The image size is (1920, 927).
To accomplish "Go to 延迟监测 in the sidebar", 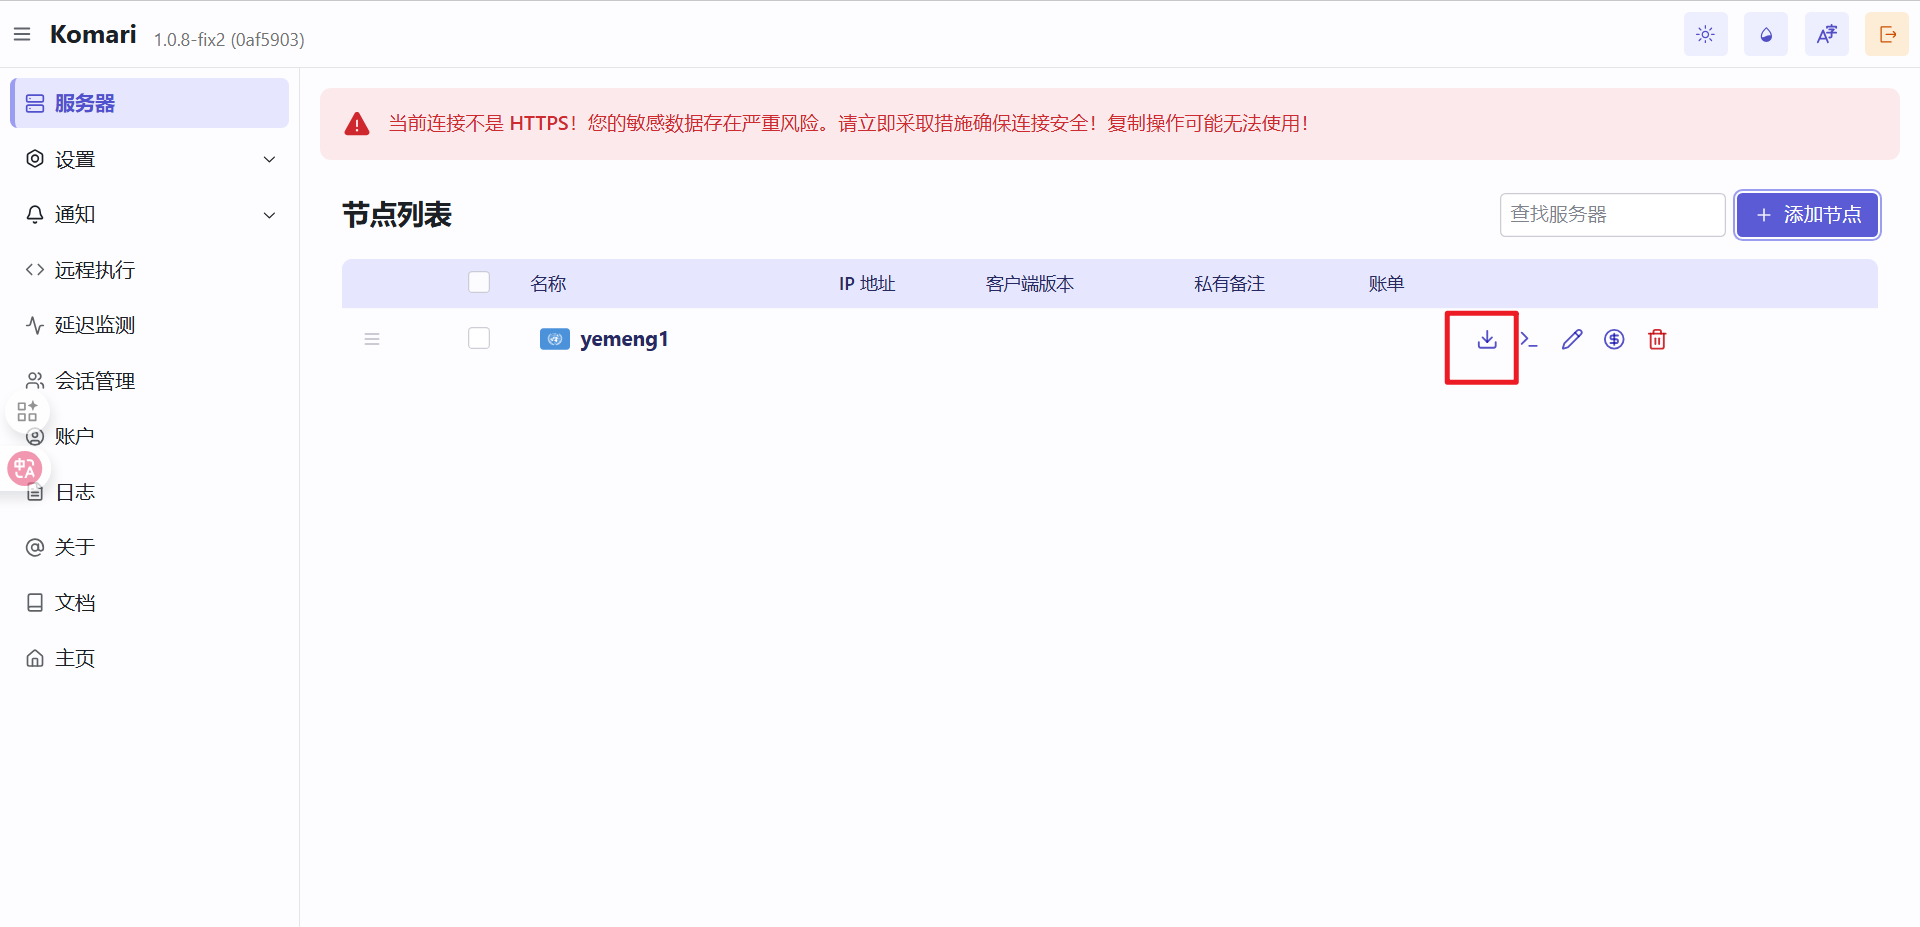I will pyautogui.click(x=95, y=326).
